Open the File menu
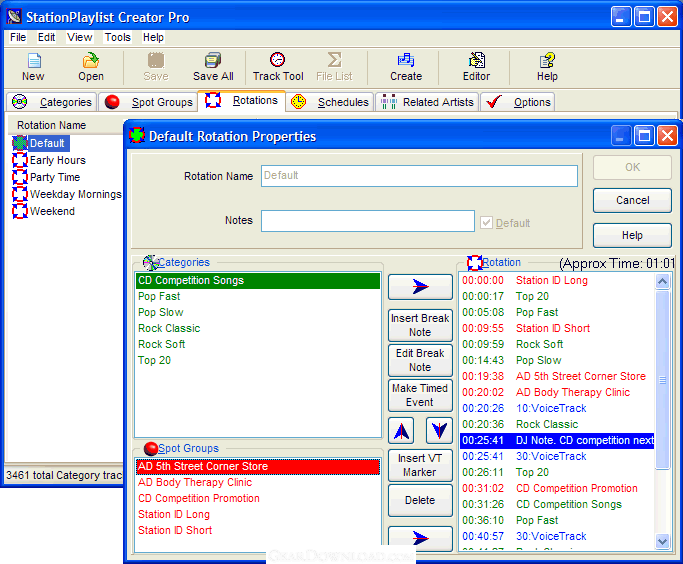The height and width of the screenshot is (564, 683). (18, 37)
